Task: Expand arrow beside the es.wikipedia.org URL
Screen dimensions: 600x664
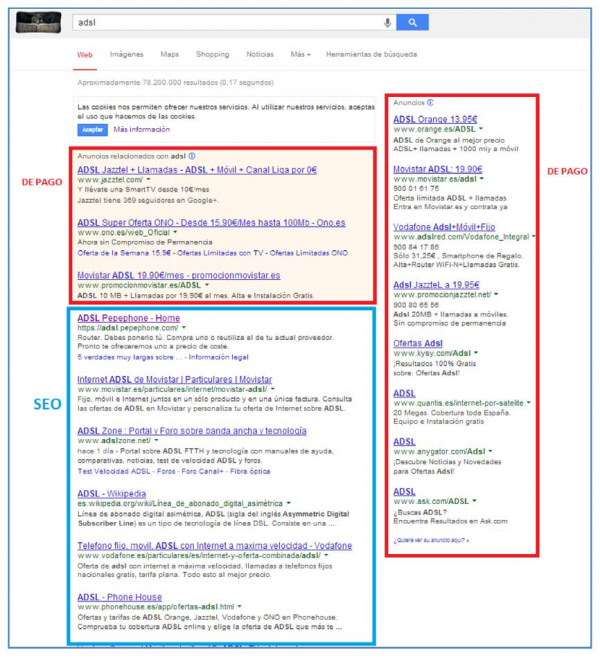Action: point(289,503)
